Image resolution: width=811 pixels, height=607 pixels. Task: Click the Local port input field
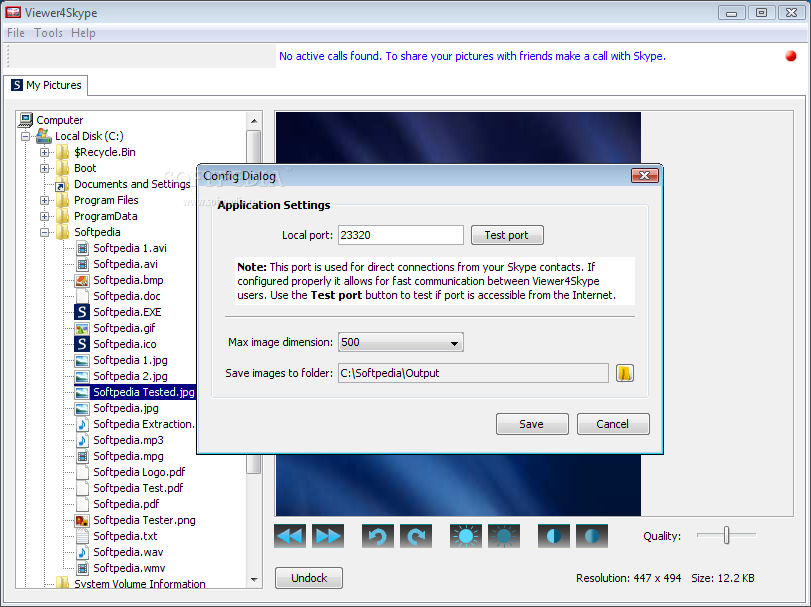tap(401, 235)
